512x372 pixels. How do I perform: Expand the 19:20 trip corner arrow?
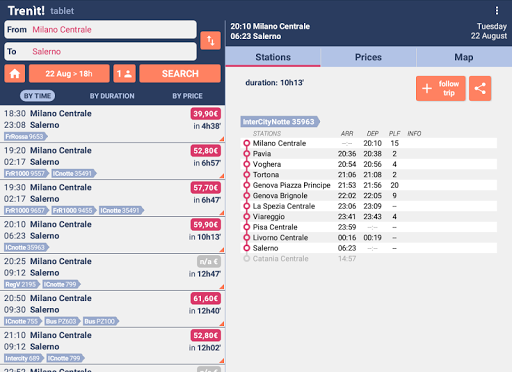[x=222, y=176]
